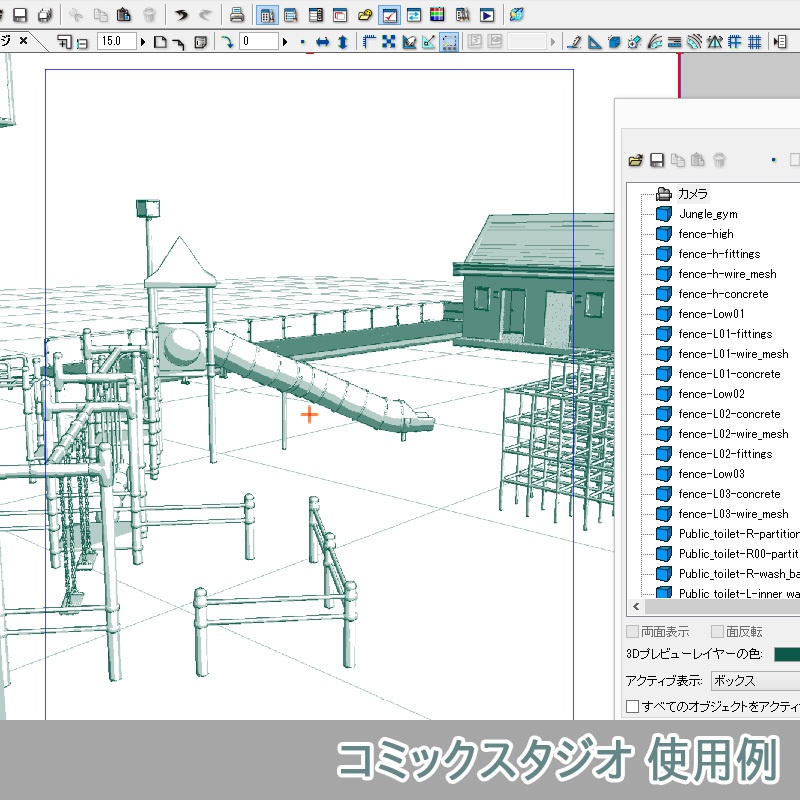
Task: Click the 3D preview layer color swatch
Action: [x=786, y=655]
